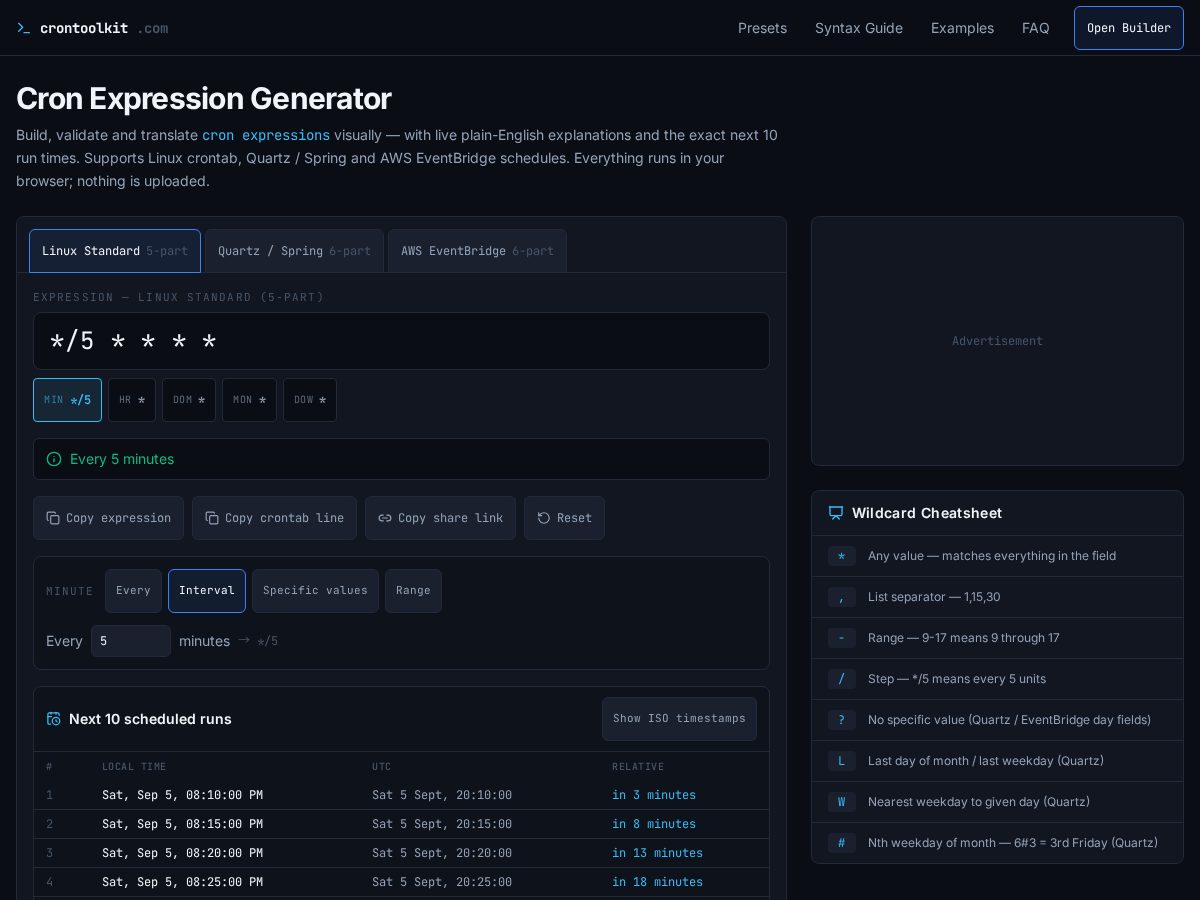Switch to the Quartz / Spring tab
The image size is (1200, 900).
click(294, 251)
